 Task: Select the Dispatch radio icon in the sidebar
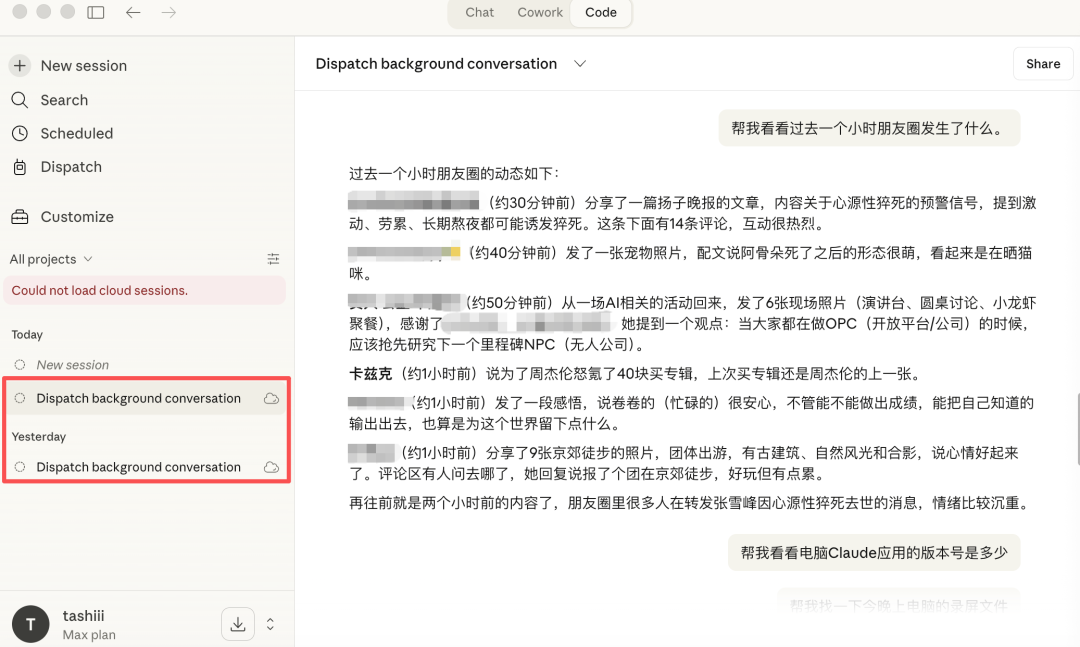coord(22,167)
